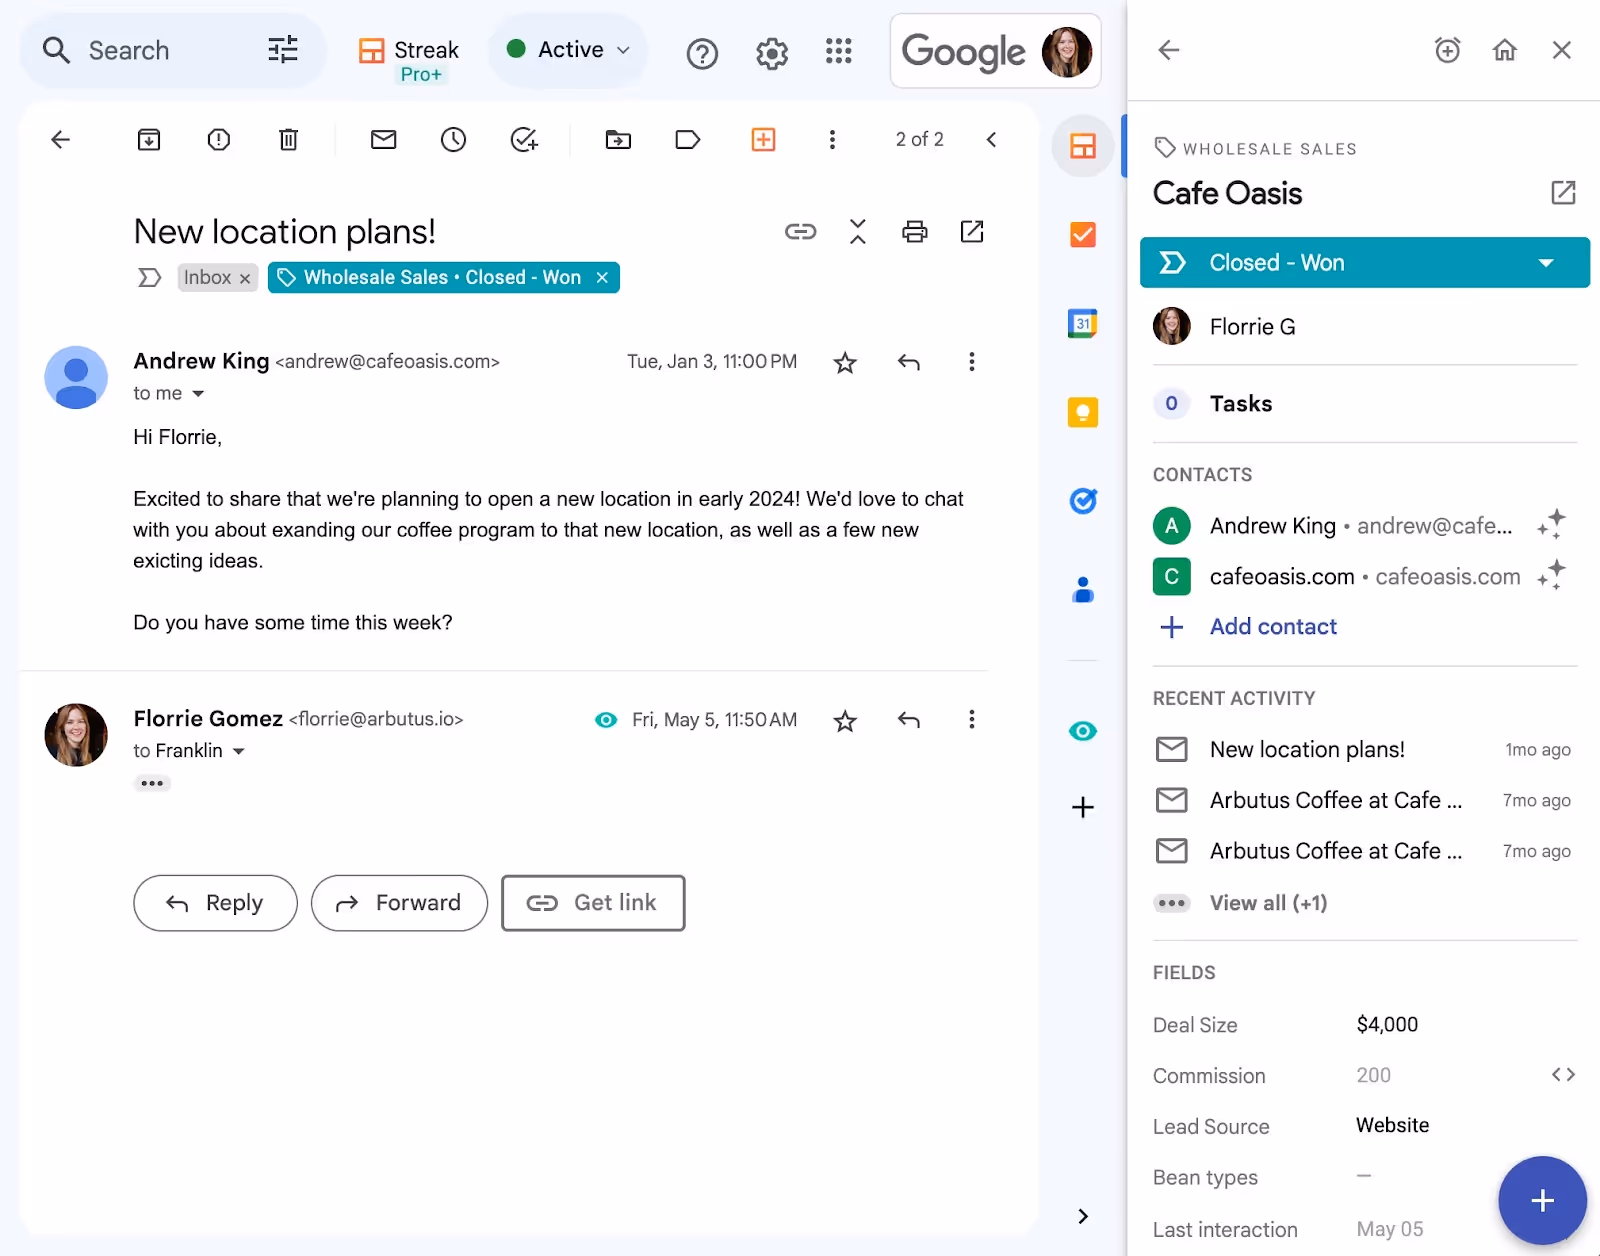
Task: Open the conversation in new window
Action: [x=972, y=232]
